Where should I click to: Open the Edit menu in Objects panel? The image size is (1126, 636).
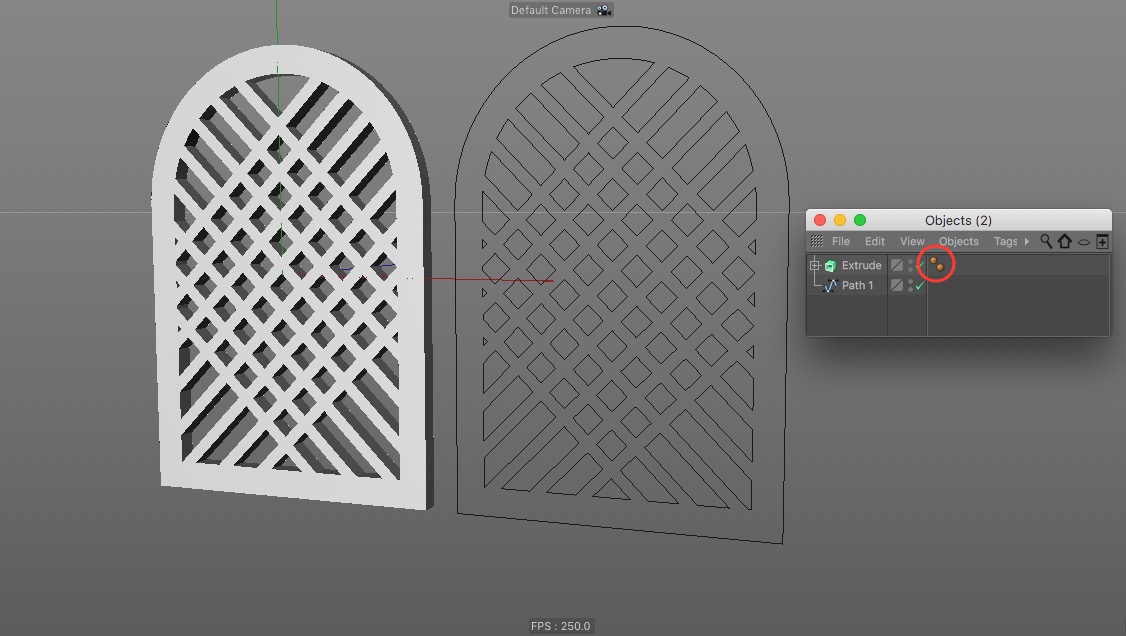click(x=875, y=241)
